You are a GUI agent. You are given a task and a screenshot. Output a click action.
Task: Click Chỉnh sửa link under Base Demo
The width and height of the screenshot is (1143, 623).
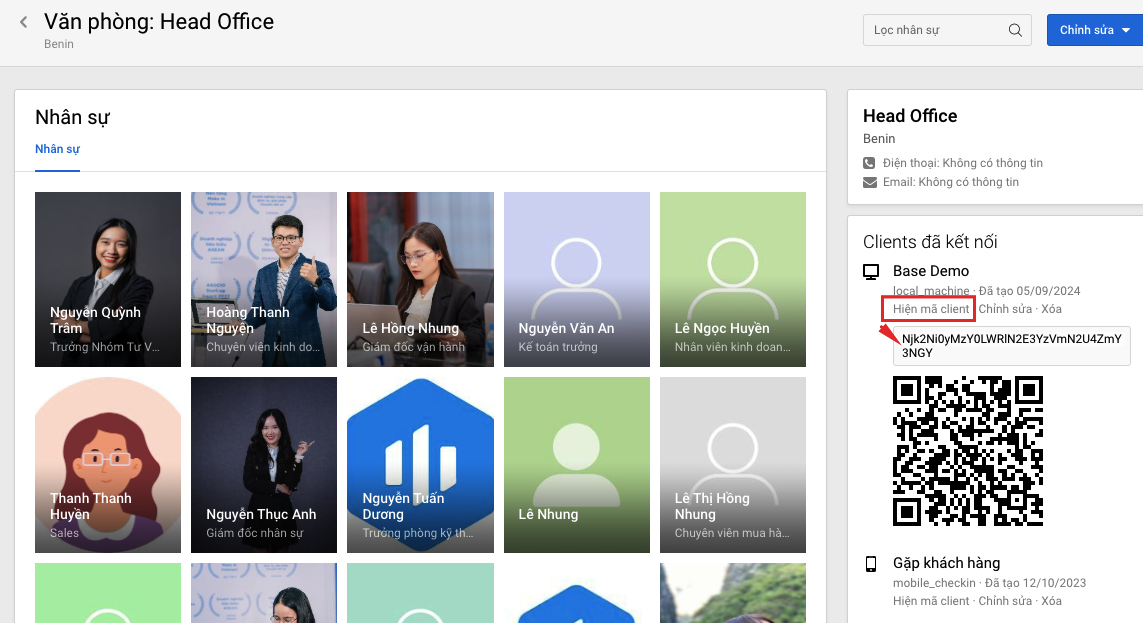tap(1005, 309)
